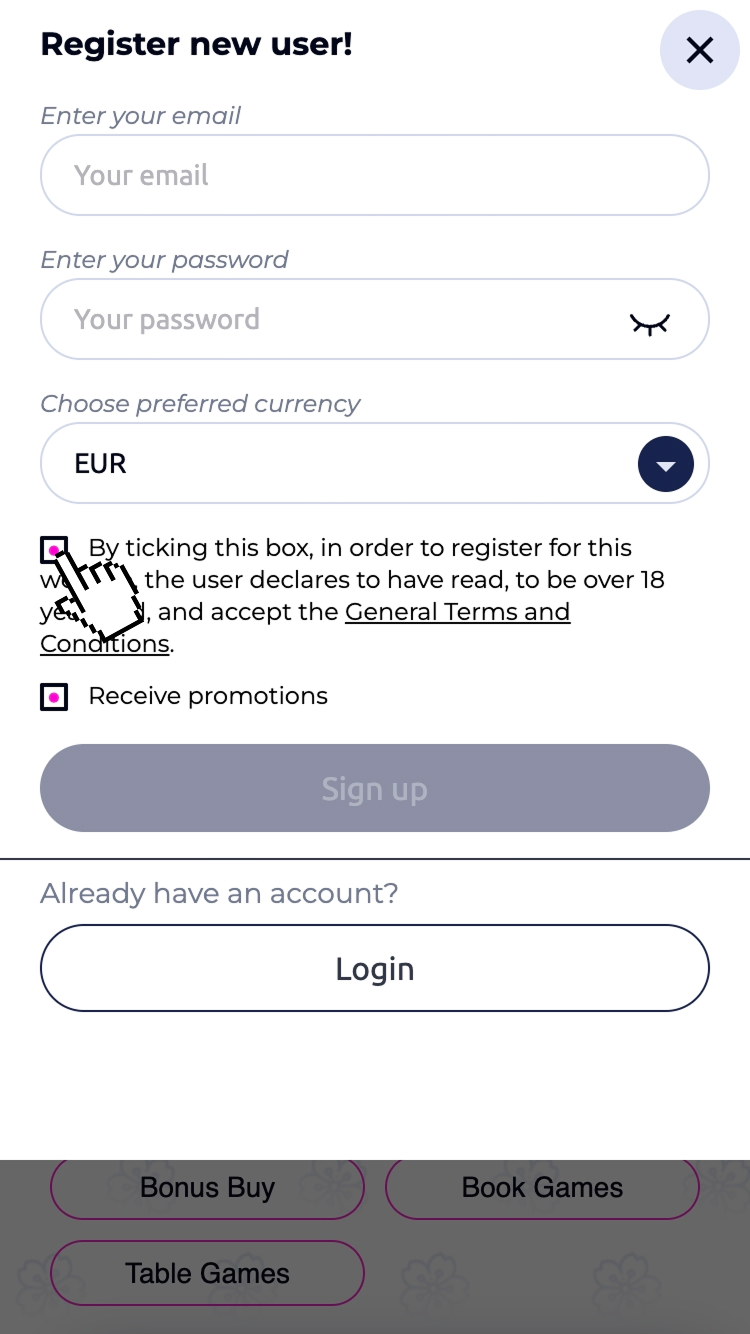Click the dark round currency dropdown arrow
Image resolution: width=750 pixels, height=1334 pixels.
(665, 464)
